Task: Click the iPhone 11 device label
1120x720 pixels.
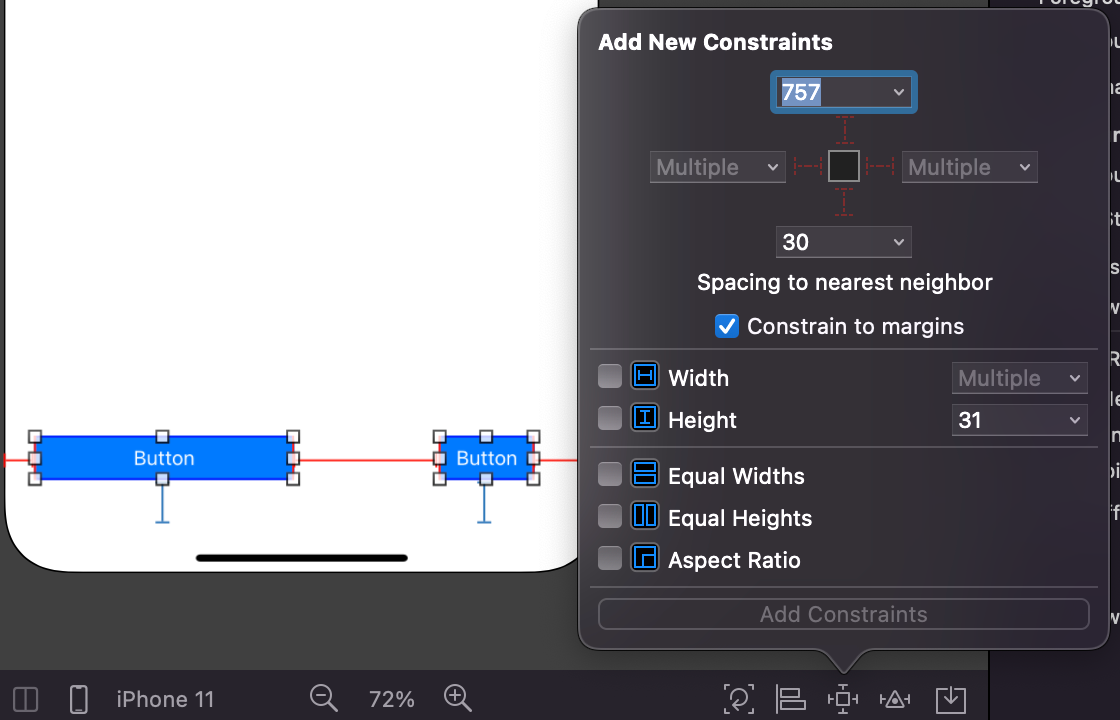Action: [x=165, y=699]
